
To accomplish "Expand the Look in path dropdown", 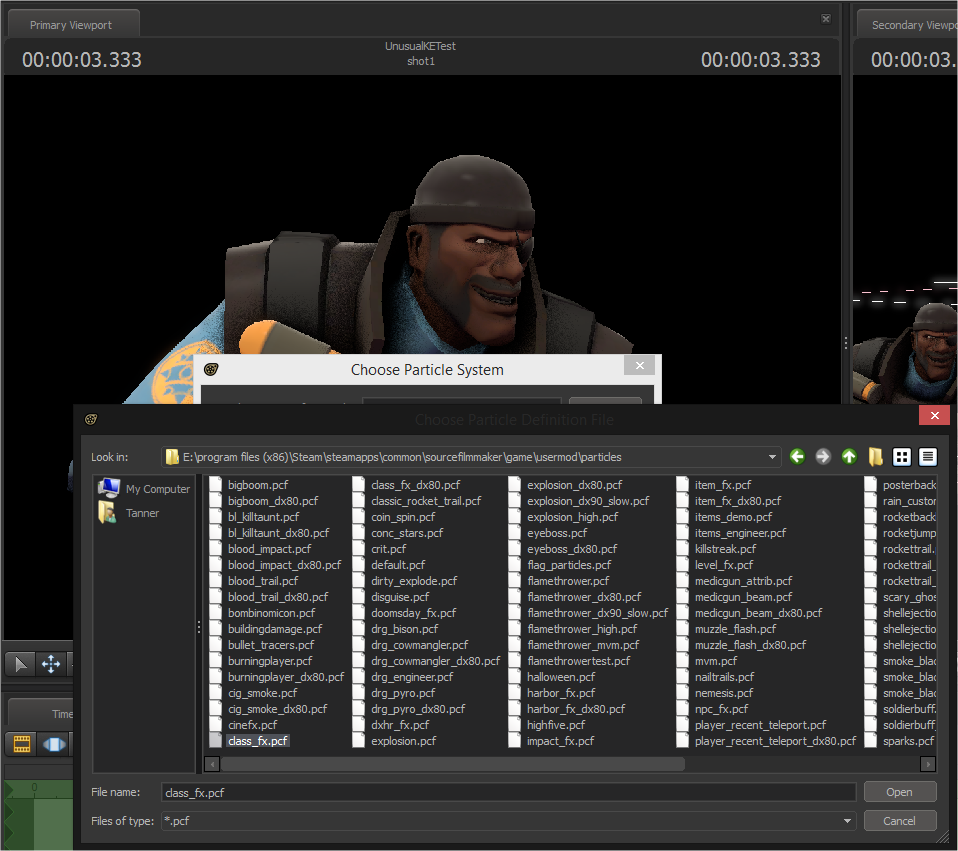I will click(x=772, y=457).
